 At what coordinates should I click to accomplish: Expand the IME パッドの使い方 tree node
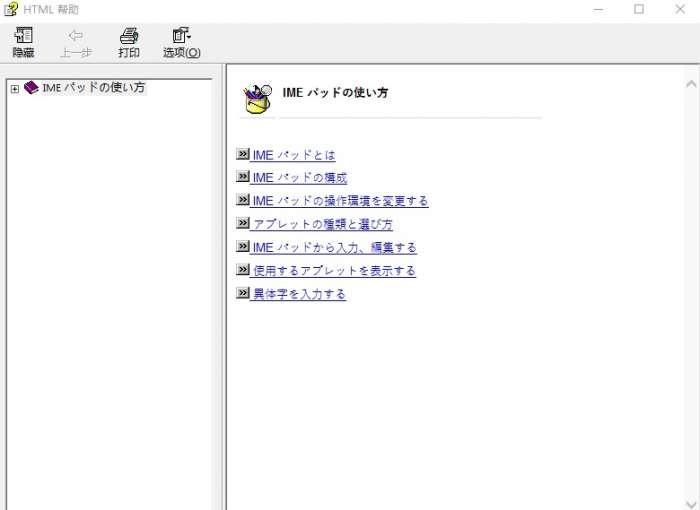pyautogui.click(x=15, y=89)
